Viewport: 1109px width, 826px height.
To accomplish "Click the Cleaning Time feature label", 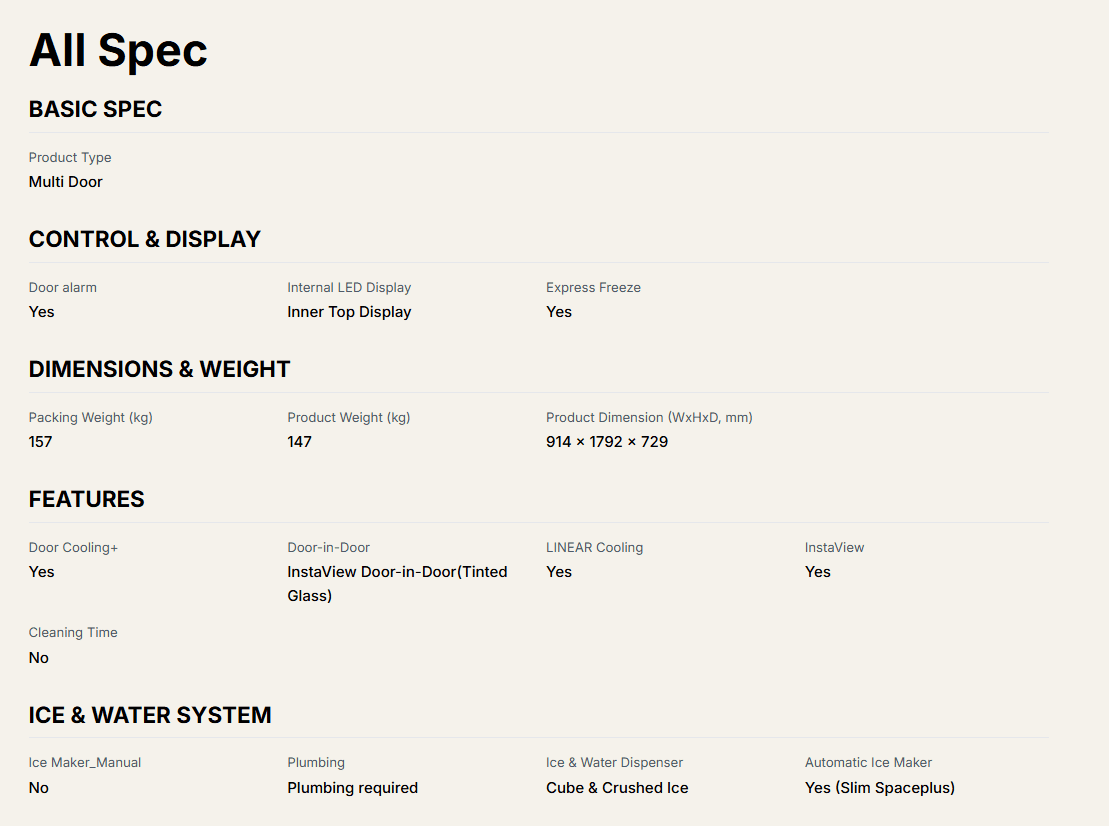I will pos(73,632).
